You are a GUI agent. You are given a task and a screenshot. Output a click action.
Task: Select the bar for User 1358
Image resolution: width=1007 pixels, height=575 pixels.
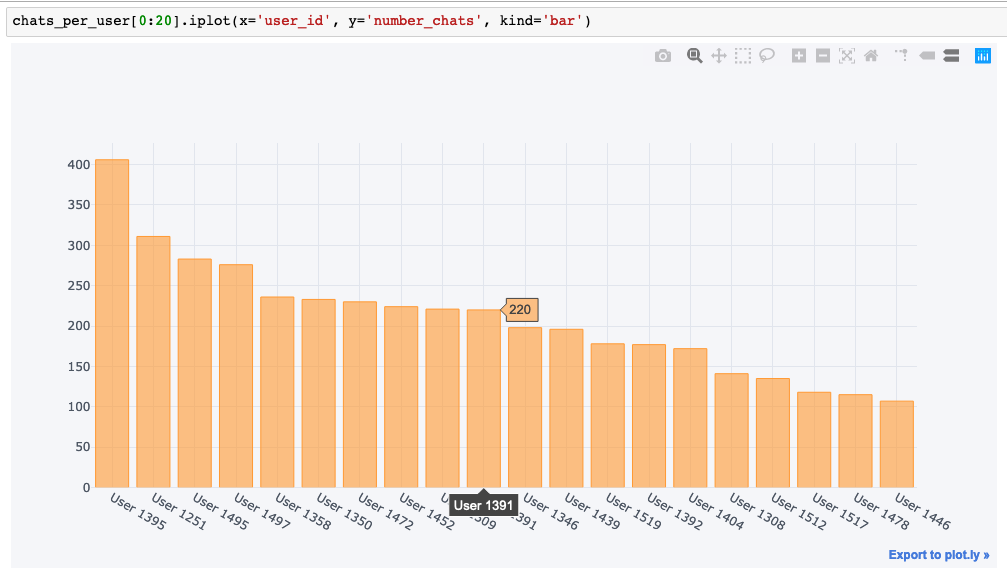point(277,392)
